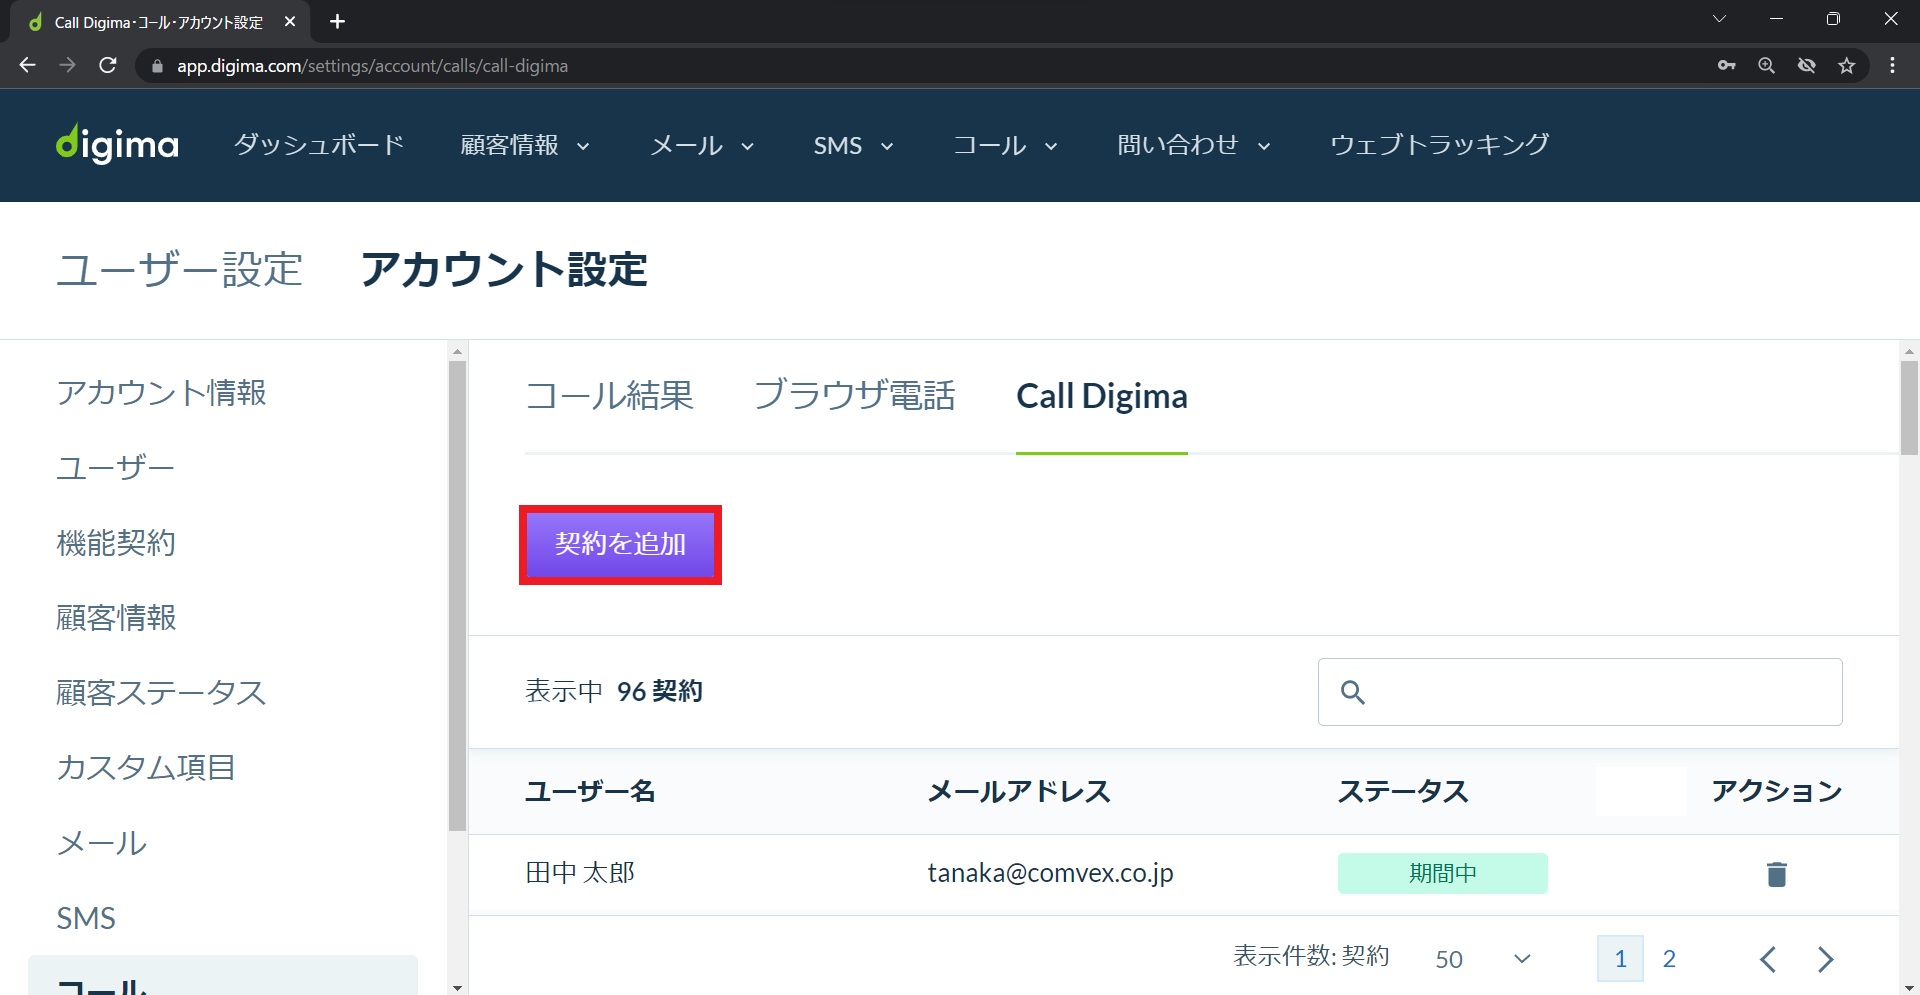Open ユーザー in the sidebar
The height and width of the screenshot is (995, 1920).
click(116, 468)
